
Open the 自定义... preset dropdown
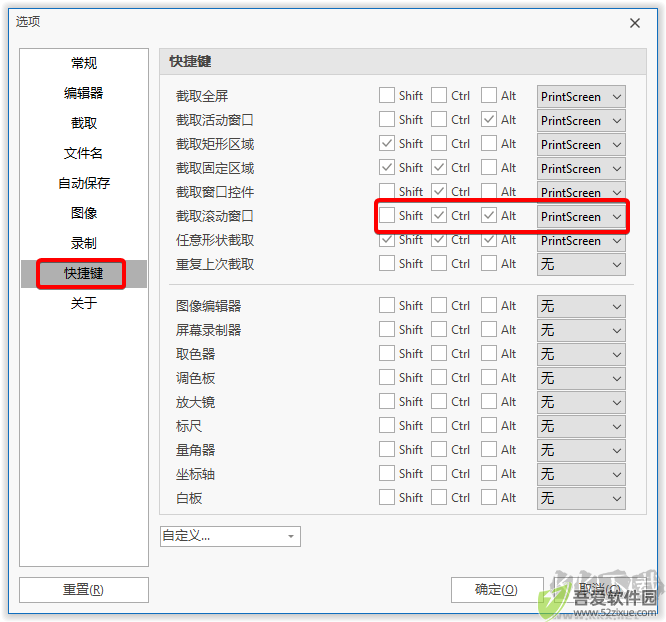pos(230,536)
